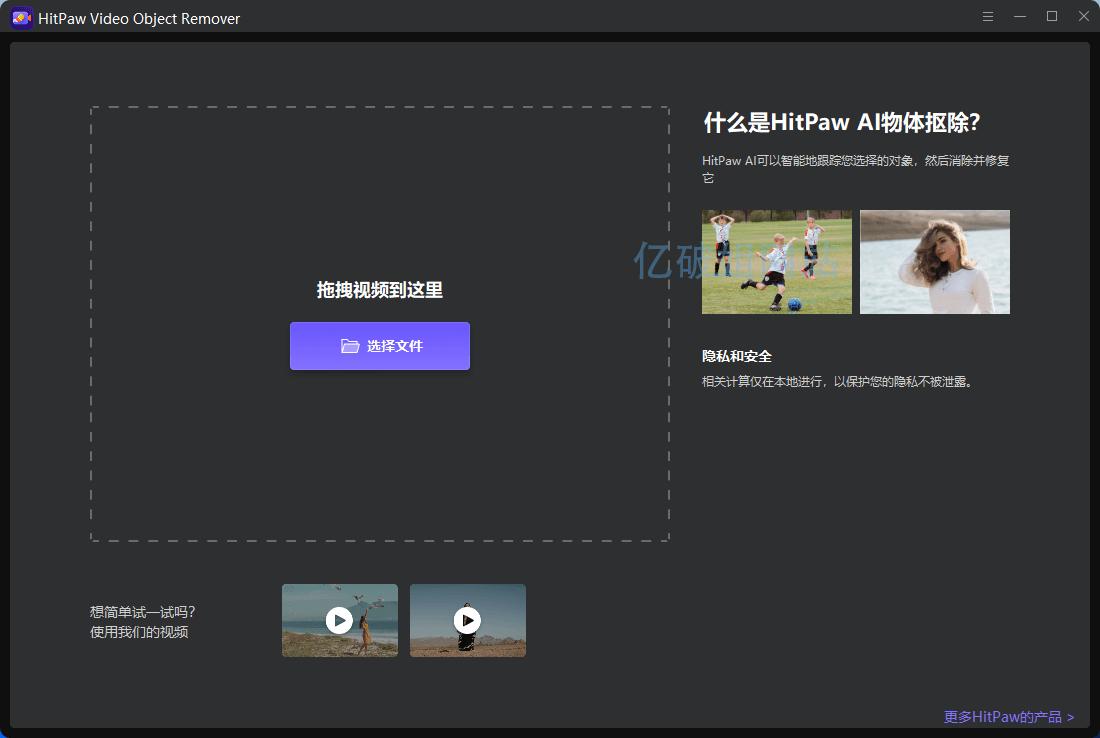Click the folder icon on the 选择文件 button
Viewport: 1100px width, 738px height.
click(348, 345)
